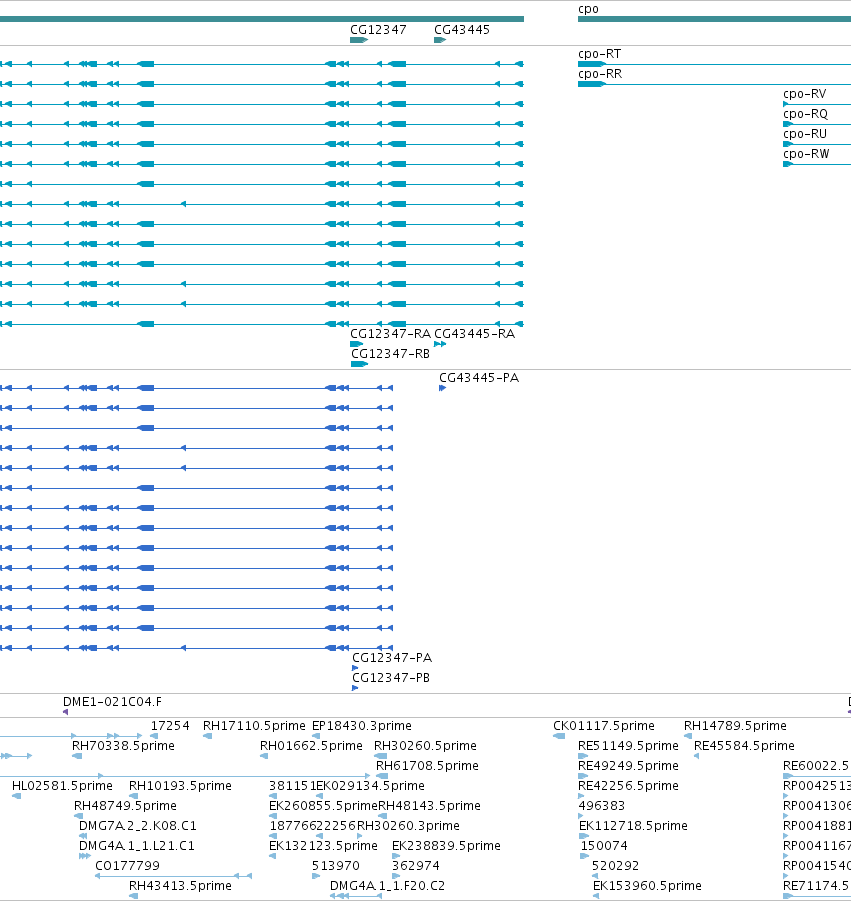
Task: Select the EK238839.5prime EST
Action: click(x=446, y=846)
